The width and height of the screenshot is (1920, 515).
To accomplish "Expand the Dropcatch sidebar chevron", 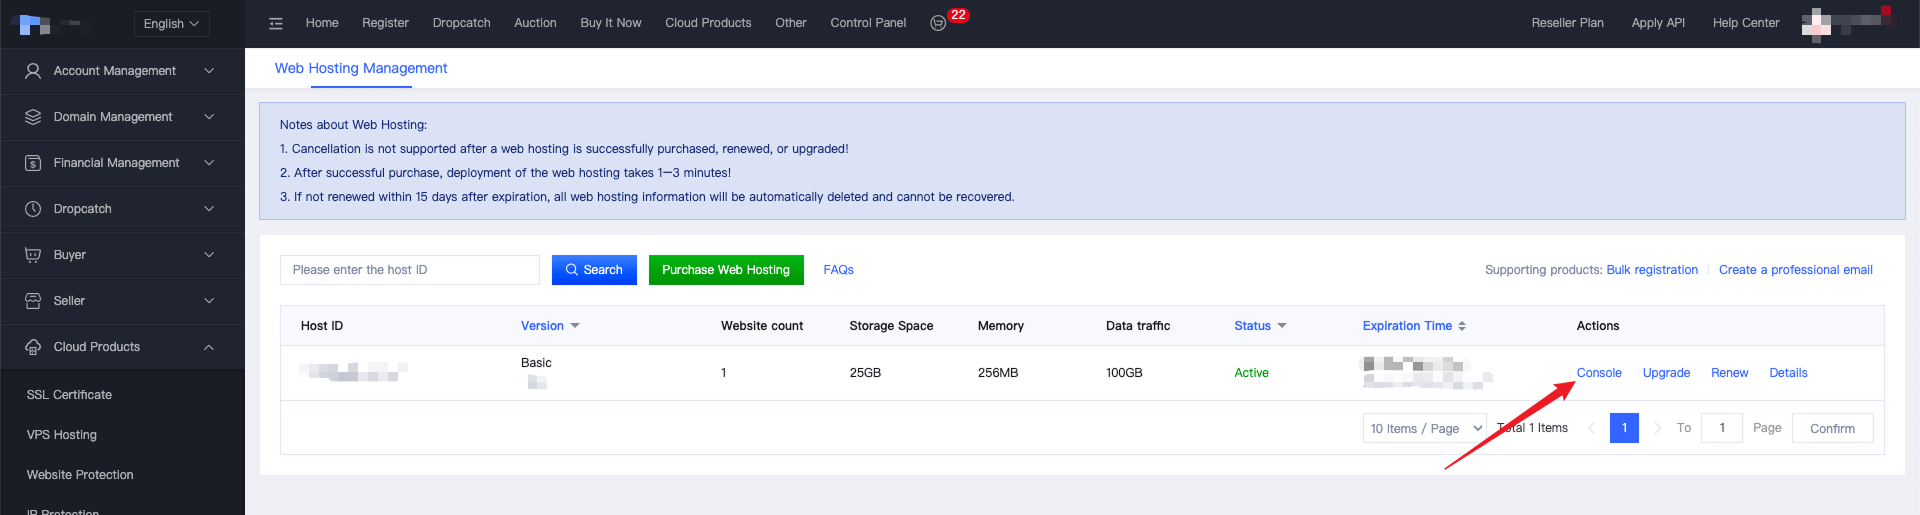I will pos(209,209).
